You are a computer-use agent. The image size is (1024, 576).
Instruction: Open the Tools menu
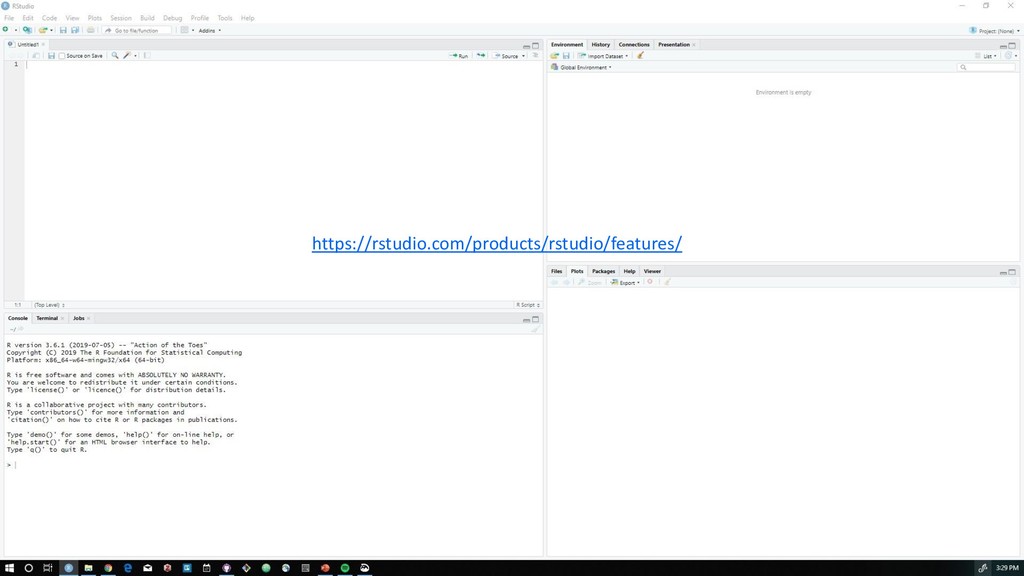(x=225, y=18)
